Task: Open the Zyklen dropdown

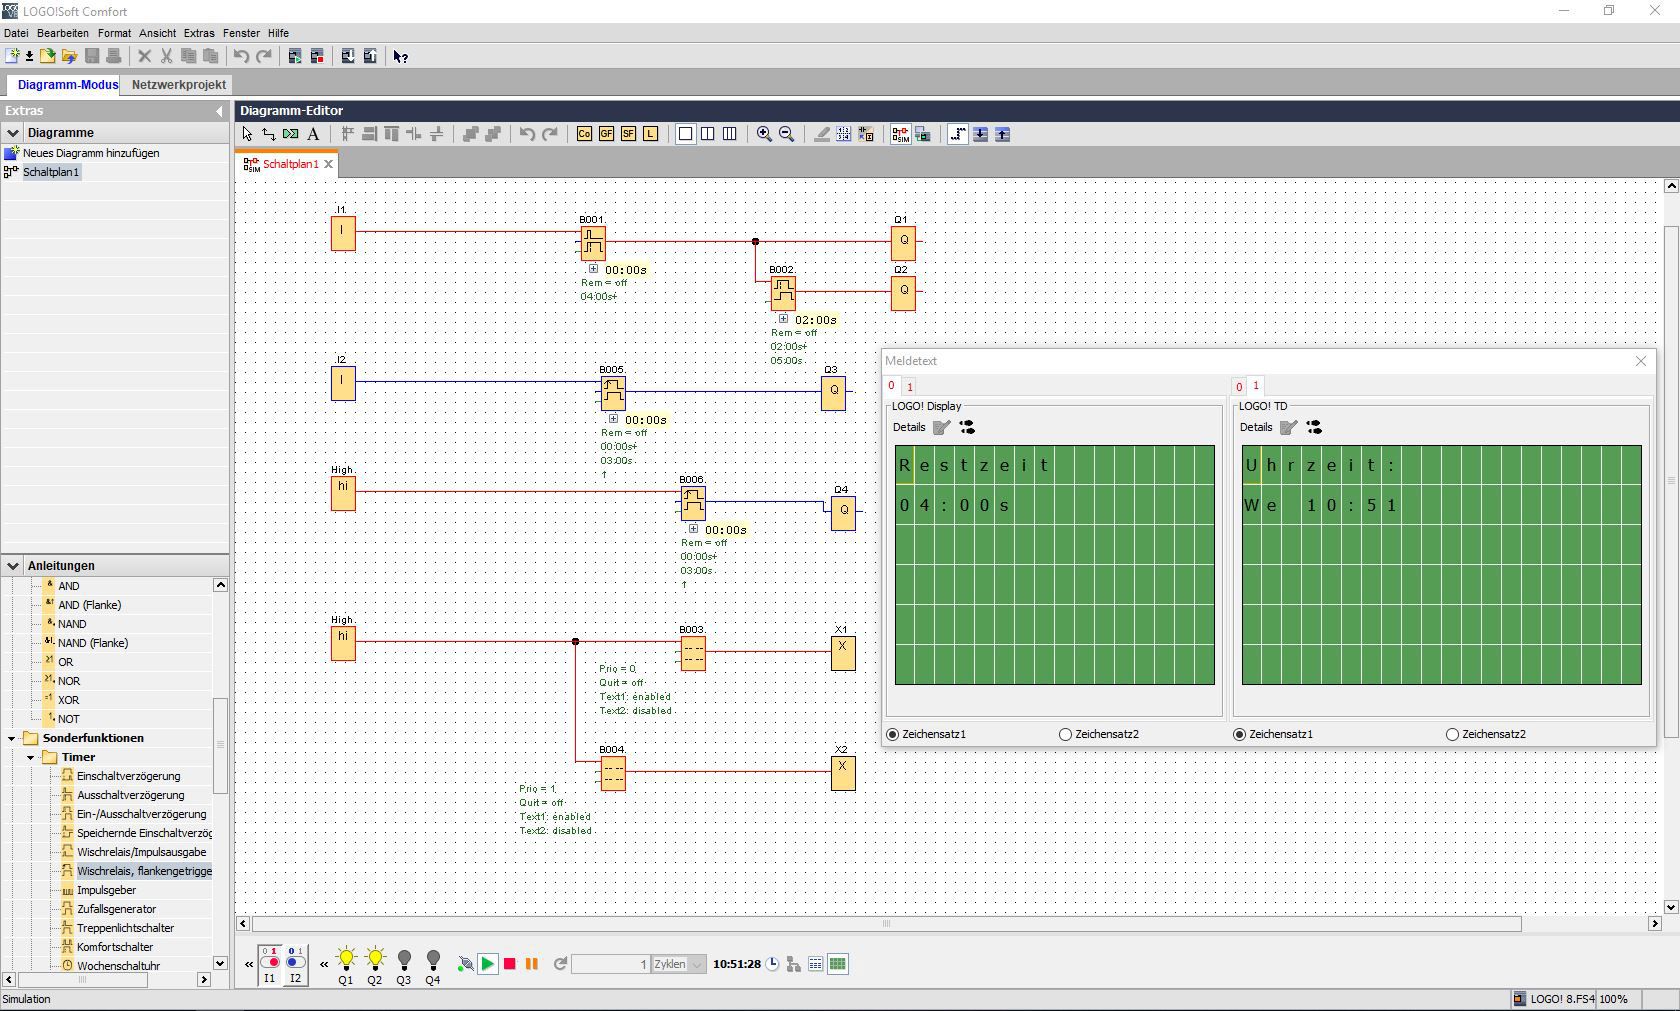Action: (x=697, y=964)
